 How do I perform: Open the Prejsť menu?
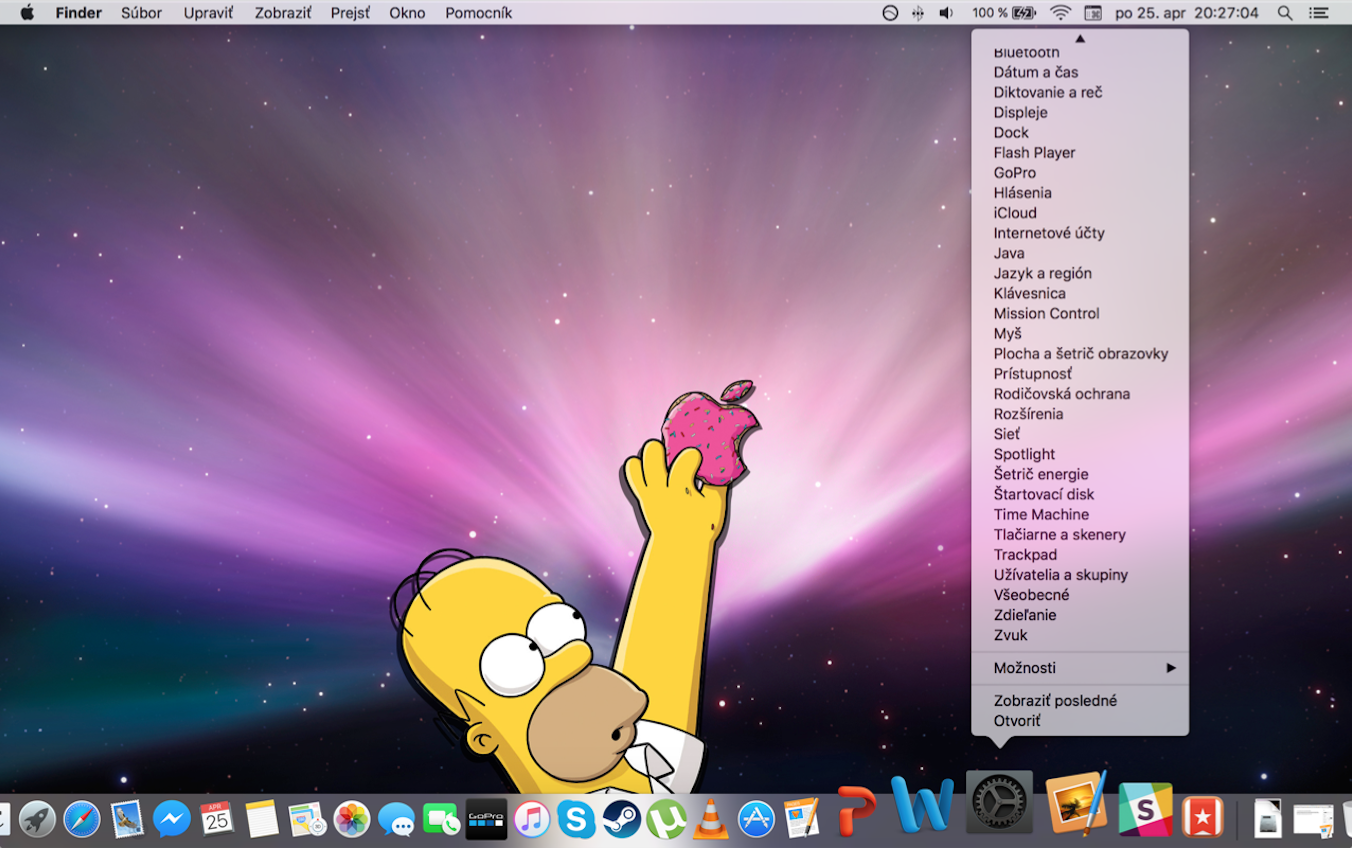point(351,13)
